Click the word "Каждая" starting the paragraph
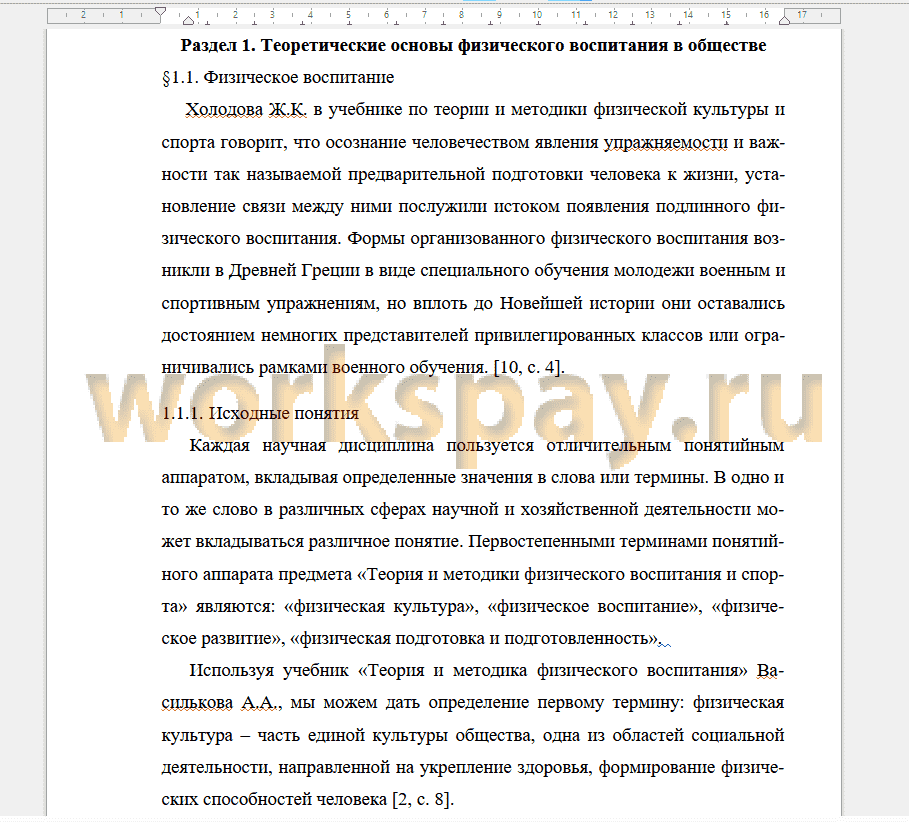Image resolution: width=909 pixels, height=822 pixels. click(x=220, y=445)
